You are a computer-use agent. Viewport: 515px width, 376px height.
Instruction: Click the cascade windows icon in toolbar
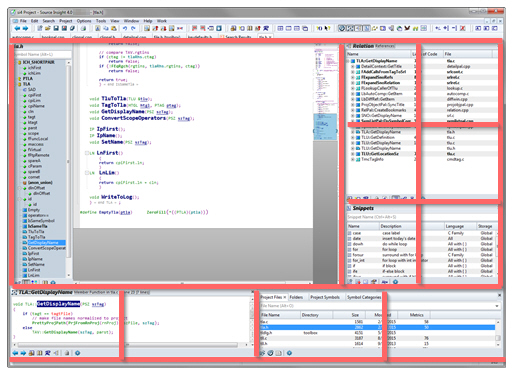pyautogui.click(x=305, y=29)
